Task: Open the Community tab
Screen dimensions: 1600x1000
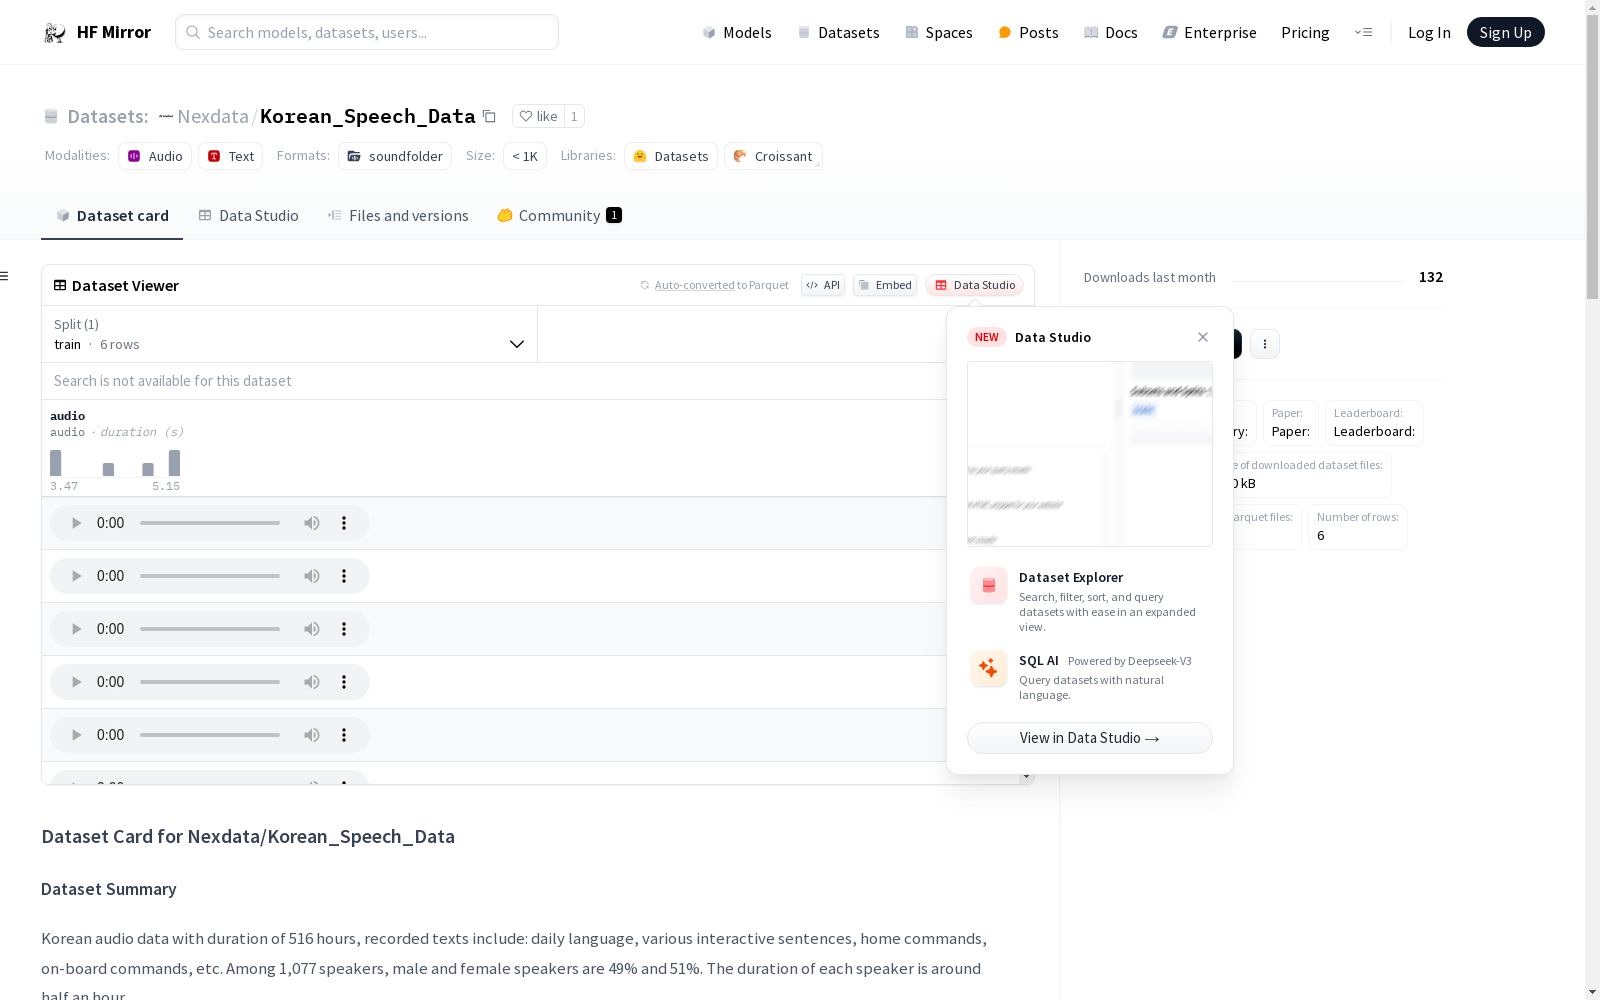Action: [559, 216]
